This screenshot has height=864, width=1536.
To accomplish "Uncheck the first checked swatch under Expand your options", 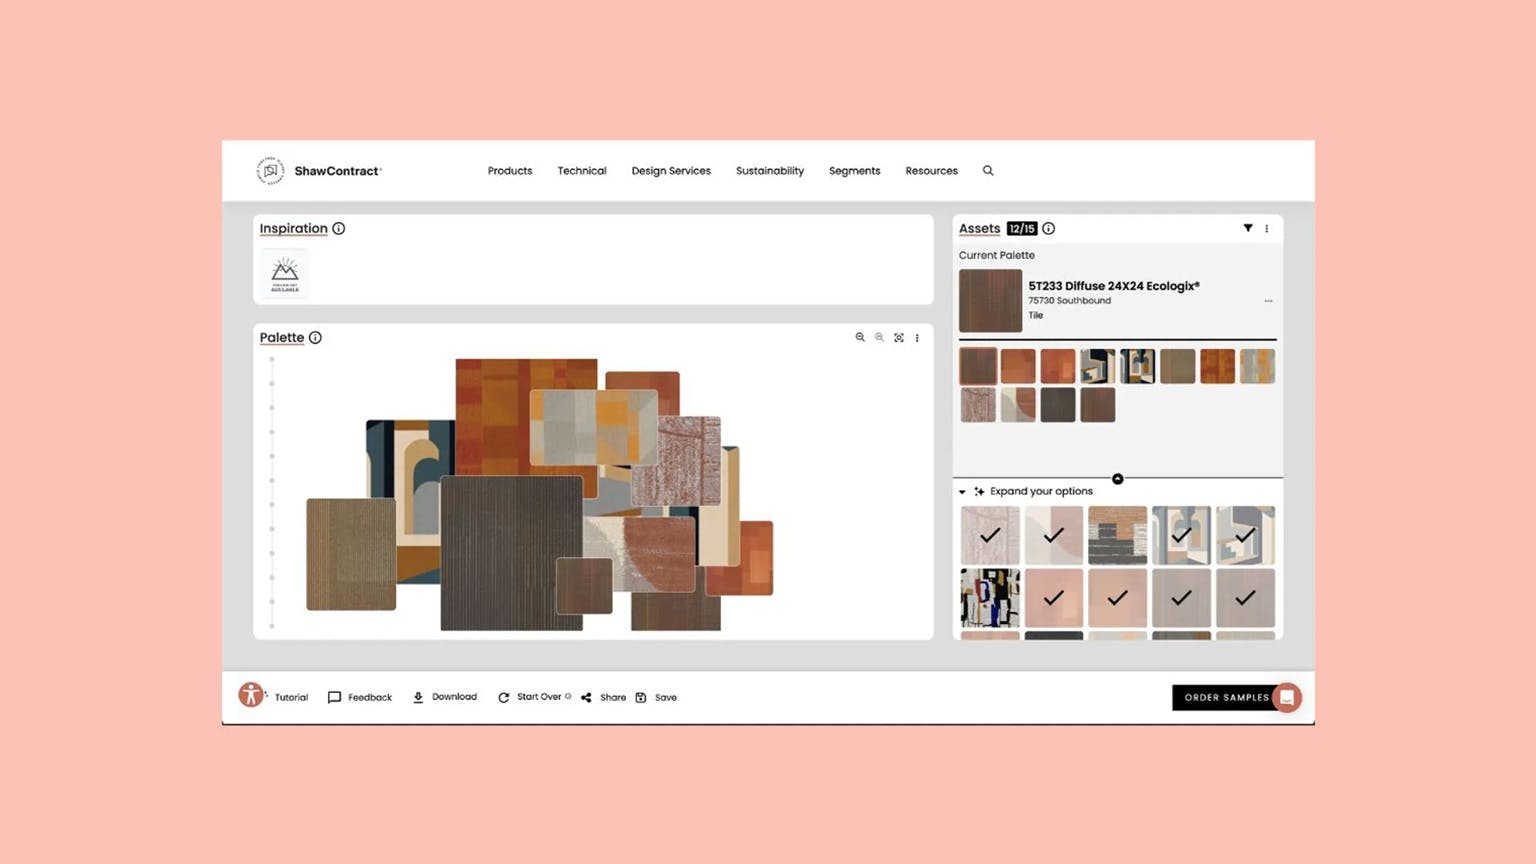I will pos(990,535).
